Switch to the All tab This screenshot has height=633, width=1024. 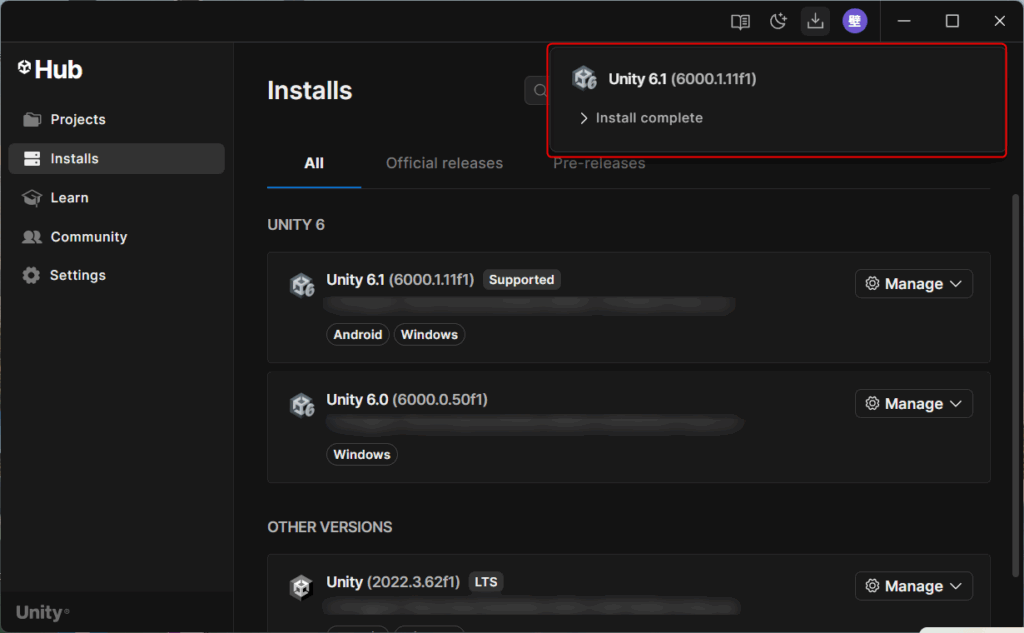(314, 163)
